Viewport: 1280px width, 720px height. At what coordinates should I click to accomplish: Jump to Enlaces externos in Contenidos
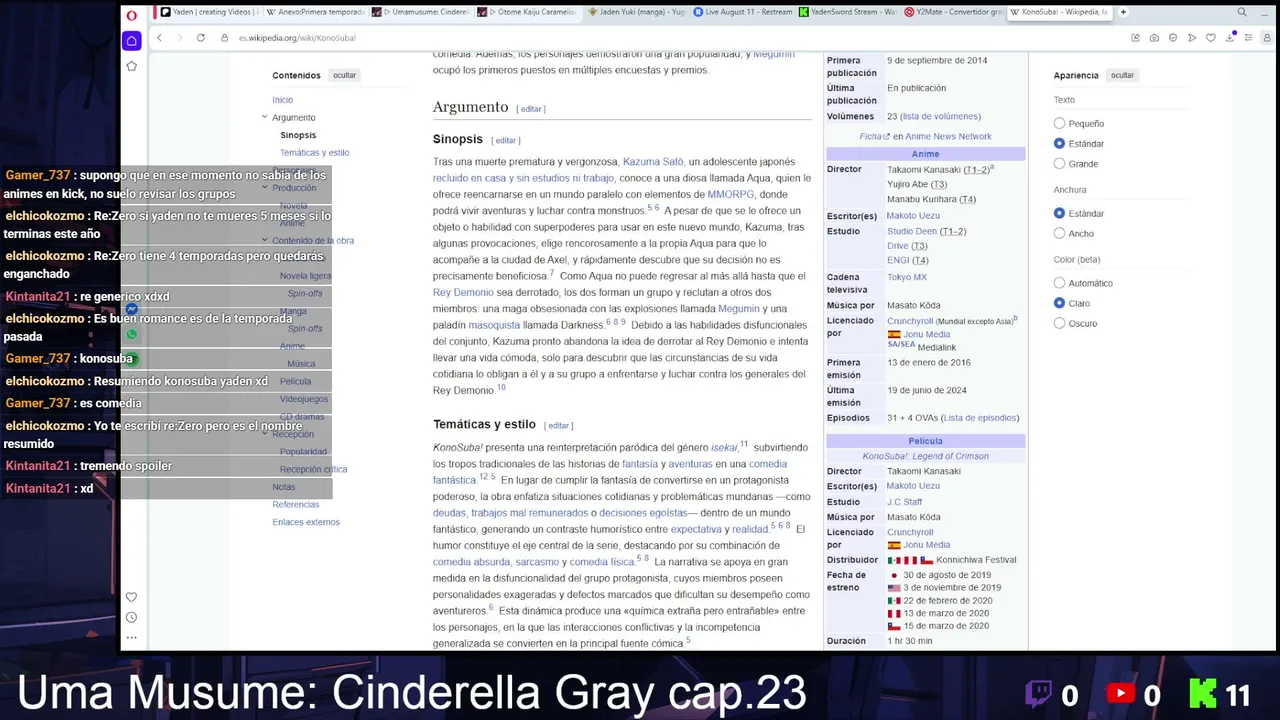click(306, 522)
